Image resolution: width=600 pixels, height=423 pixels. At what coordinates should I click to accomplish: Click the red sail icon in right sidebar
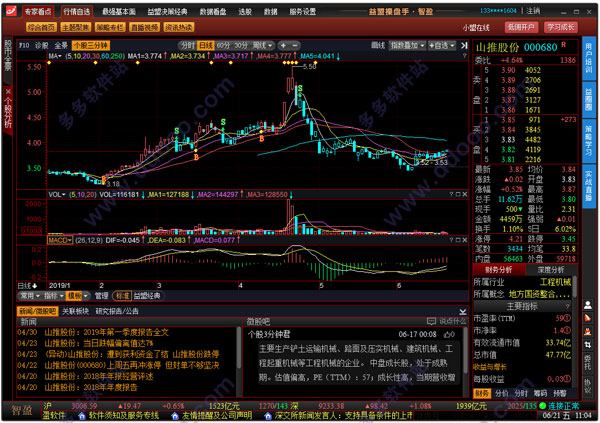588,318
